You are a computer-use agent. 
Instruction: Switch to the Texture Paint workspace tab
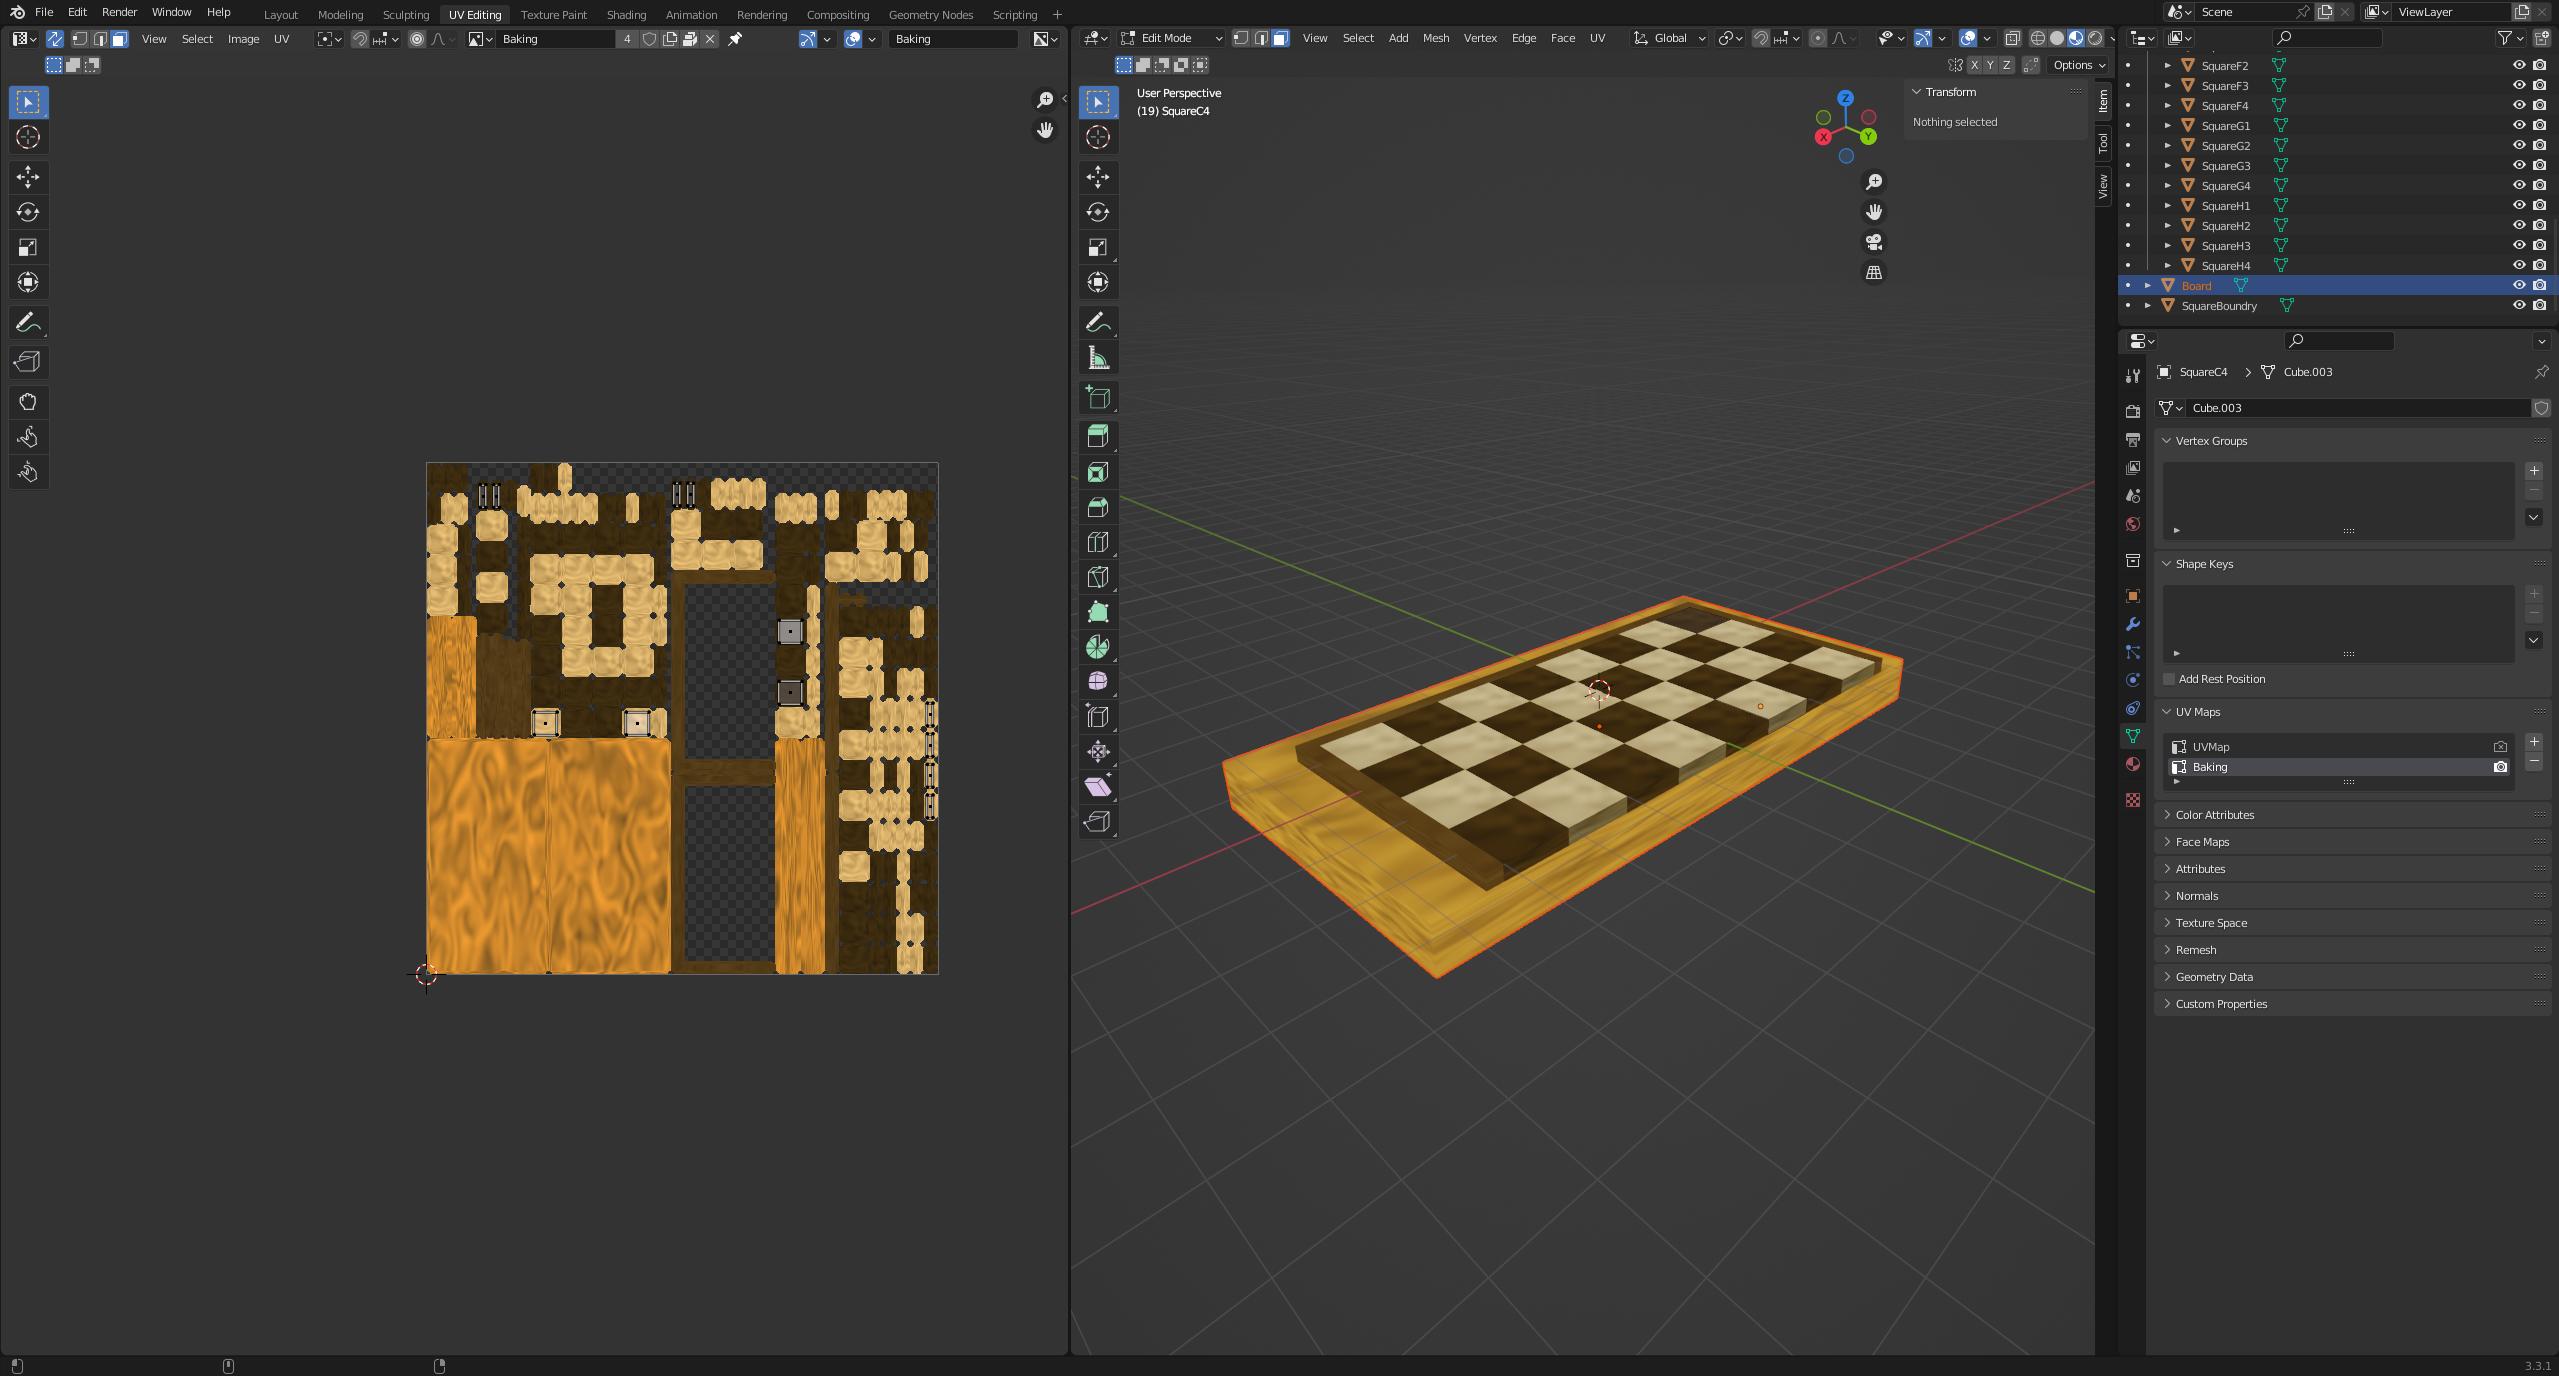[x=553, y=15]
